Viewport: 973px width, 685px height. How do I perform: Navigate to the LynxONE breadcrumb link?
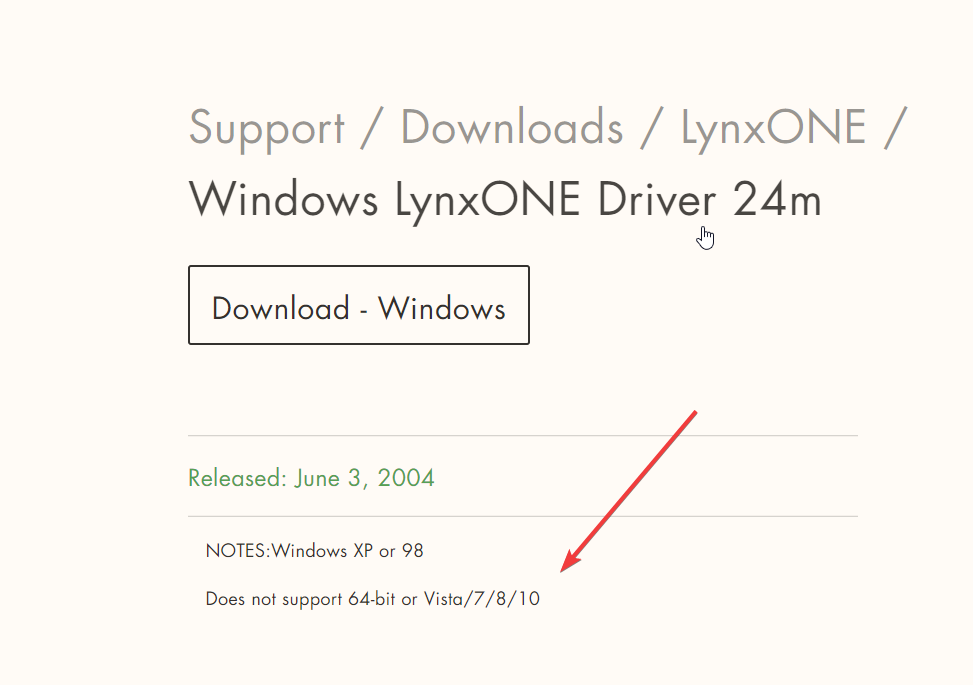pyautogui.click(x=773, y=129)
